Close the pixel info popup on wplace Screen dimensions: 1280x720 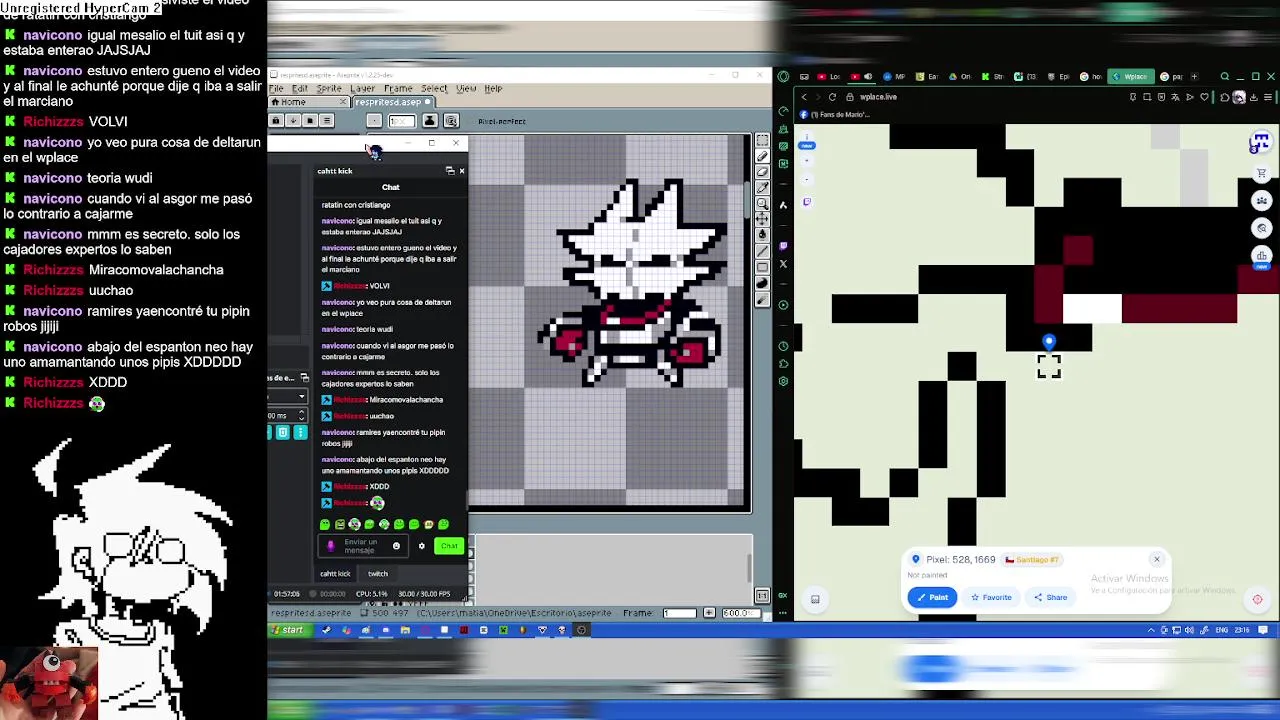click(1157, 560)
